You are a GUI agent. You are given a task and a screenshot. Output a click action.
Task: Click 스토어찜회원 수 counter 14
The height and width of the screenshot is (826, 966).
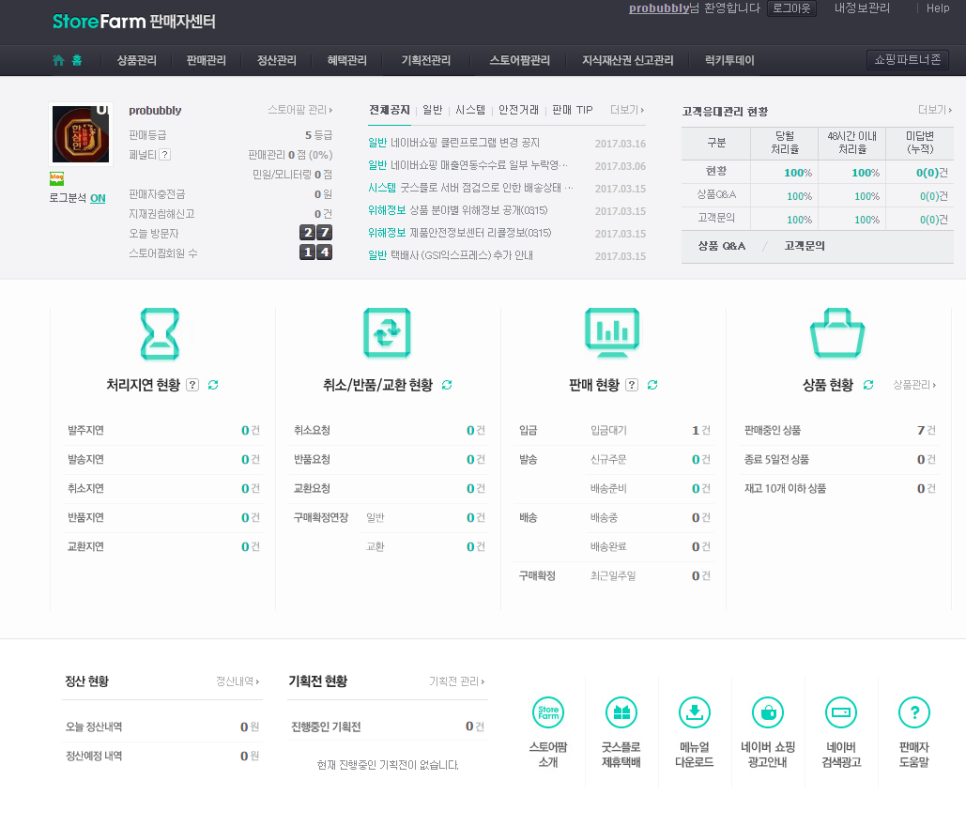pos(316,252)
